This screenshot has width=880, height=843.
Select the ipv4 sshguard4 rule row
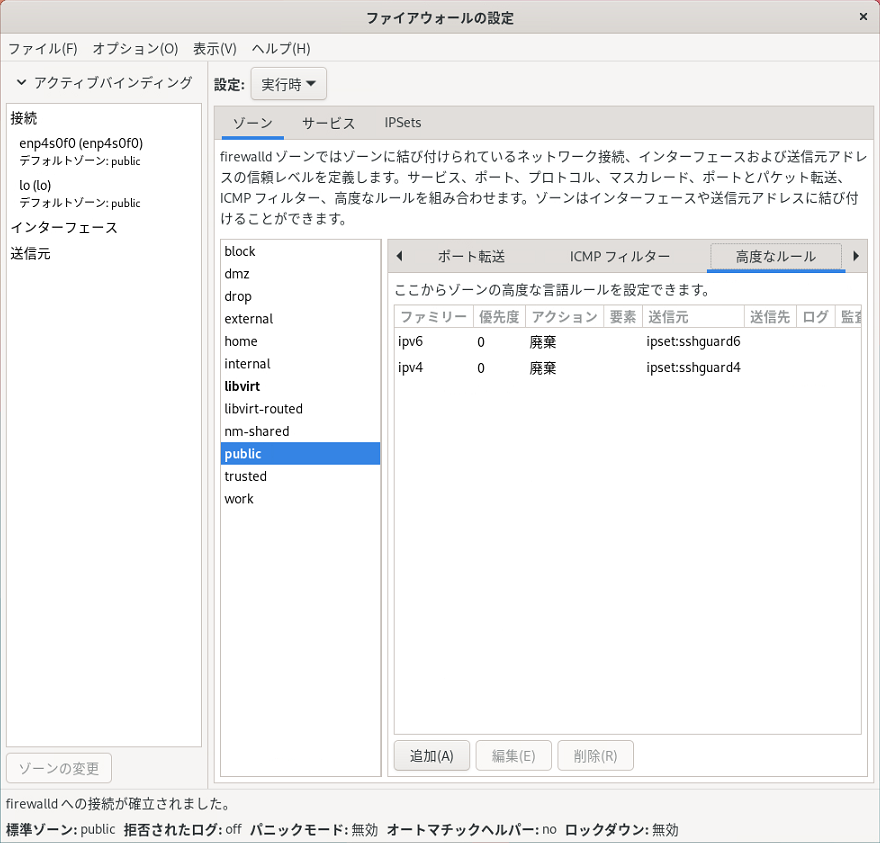click(626, 368)
